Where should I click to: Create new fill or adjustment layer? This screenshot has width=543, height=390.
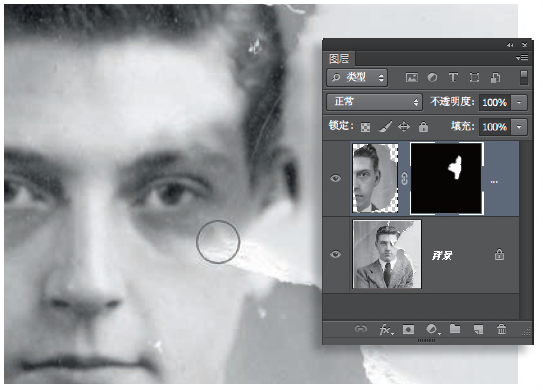point(433,329)
